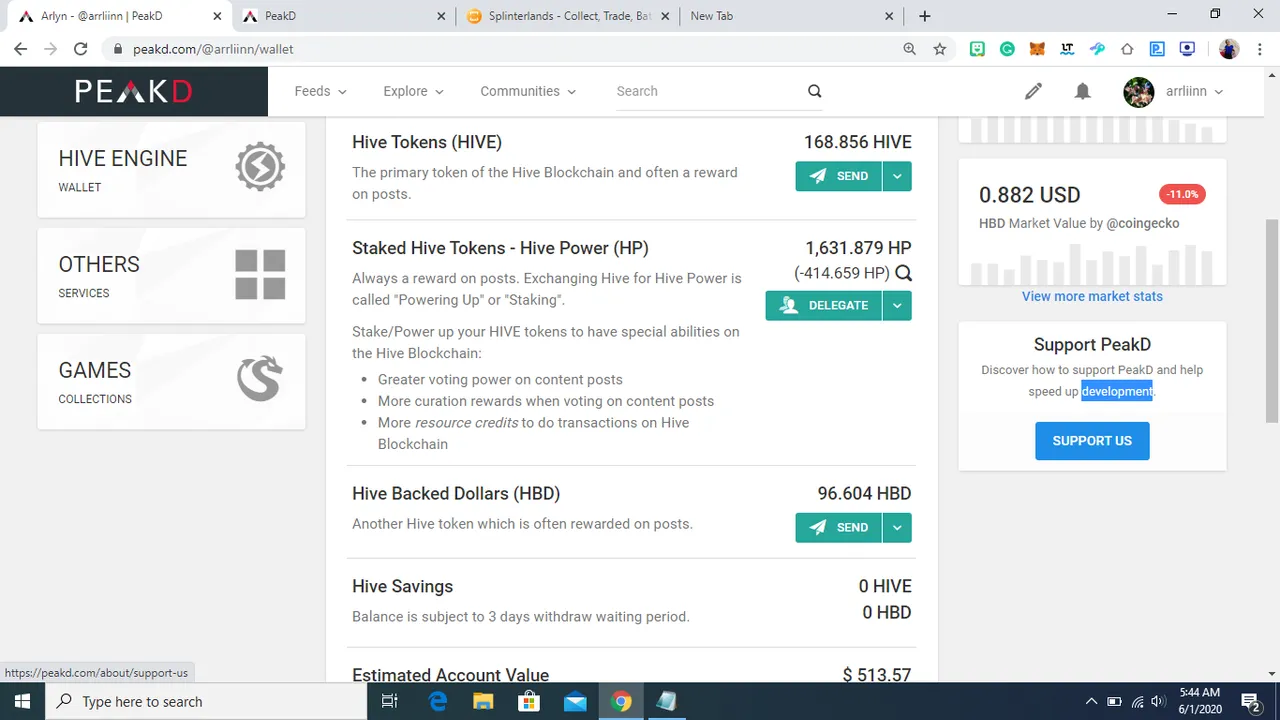Click the address bar URL peakd.com/@arrliinn/wallet
This screenshot has width=1280, height=720.
213,49
